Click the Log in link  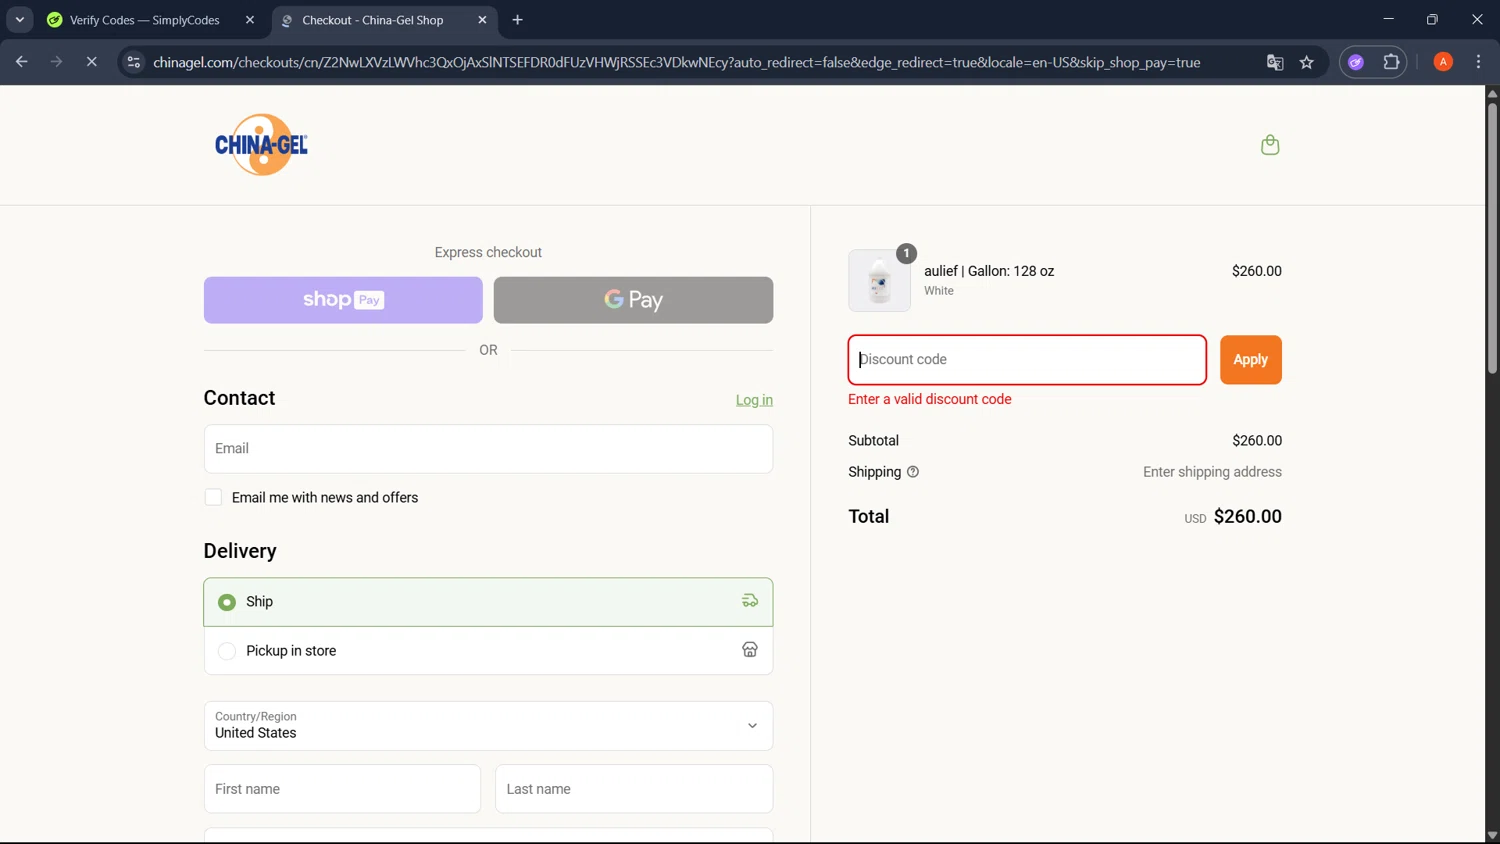[754, 400]
